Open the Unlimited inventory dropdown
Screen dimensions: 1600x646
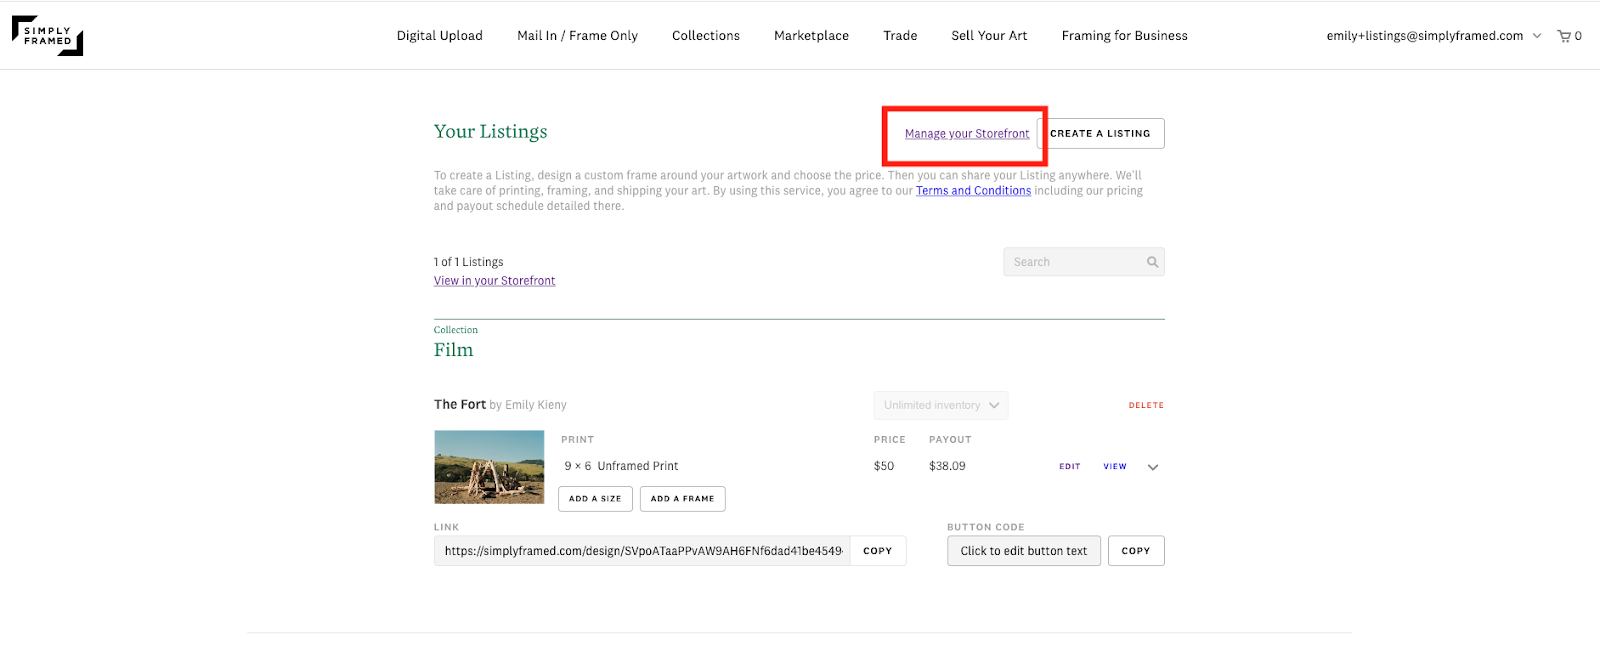coord(941,405)
